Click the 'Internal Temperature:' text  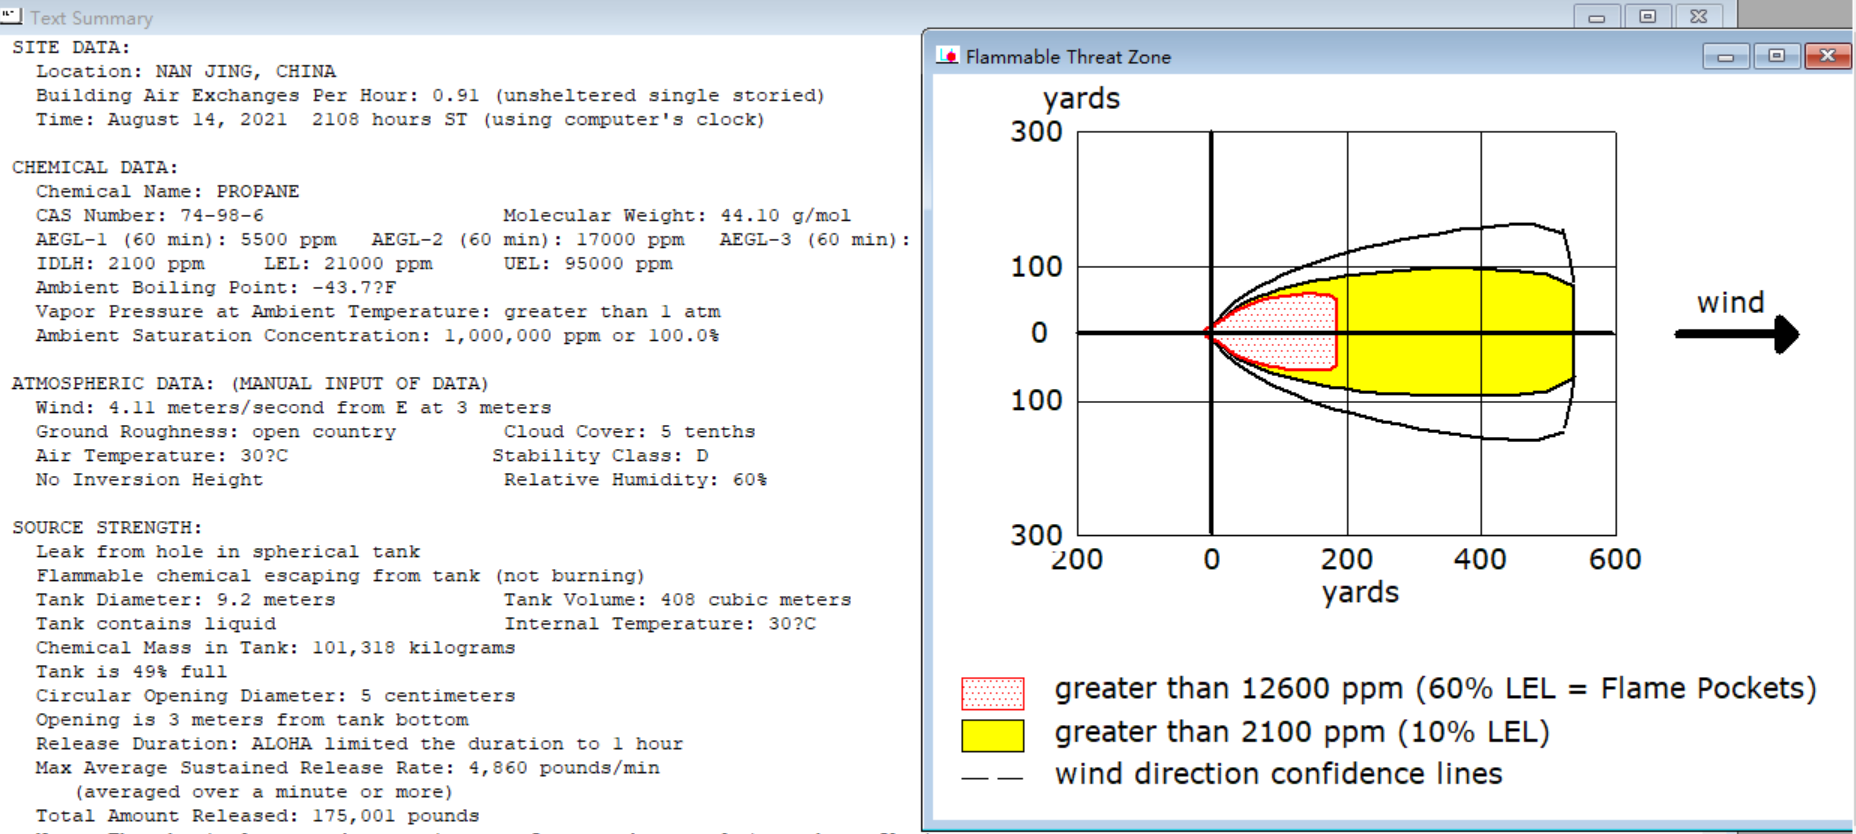coord(660,623)
